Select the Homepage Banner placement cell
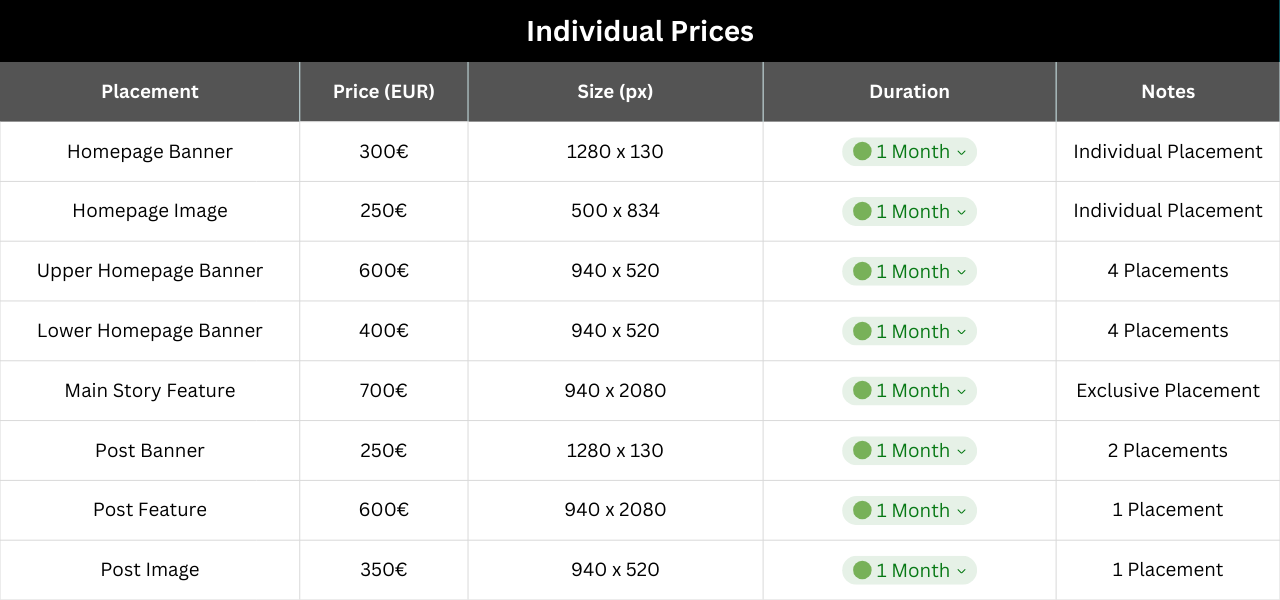 tap(150, 152)
